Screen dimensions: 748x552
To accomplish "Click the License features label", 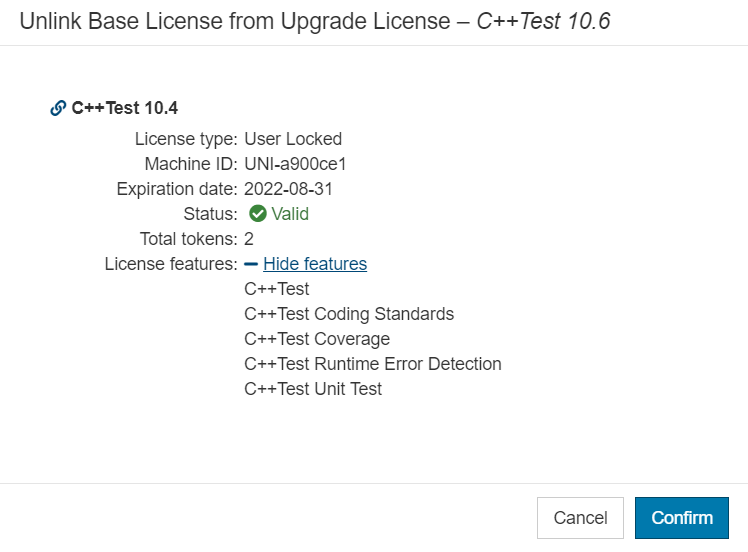I will tap(171, 264).
